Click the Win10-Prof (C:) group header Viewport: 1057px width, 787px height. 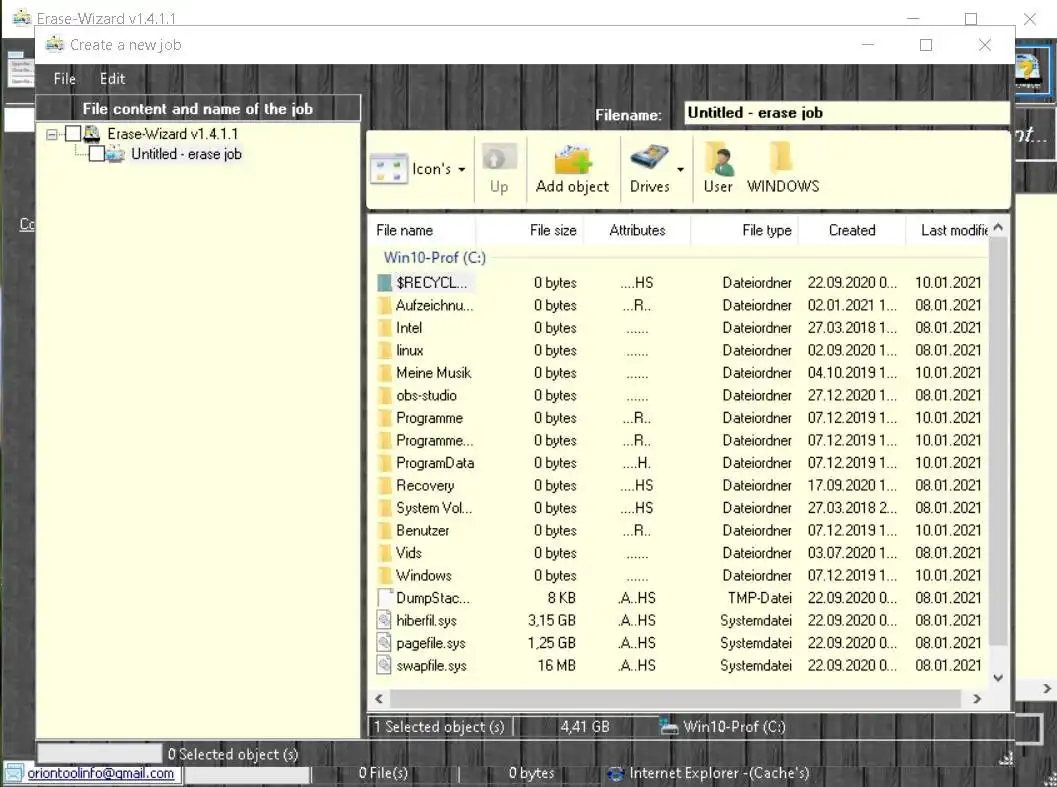click(x=434, y=258)
